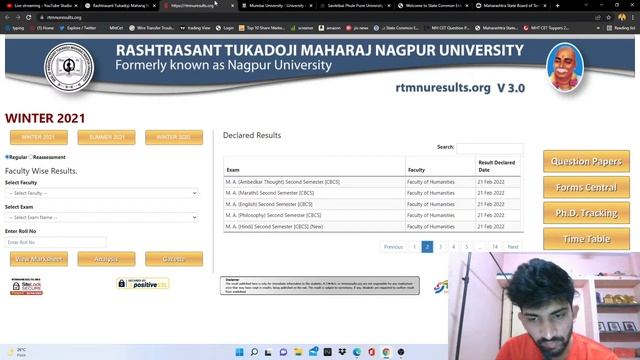640x360 pixels.
Task: Open the Trading View bookmark
Action: pos(195,28)
